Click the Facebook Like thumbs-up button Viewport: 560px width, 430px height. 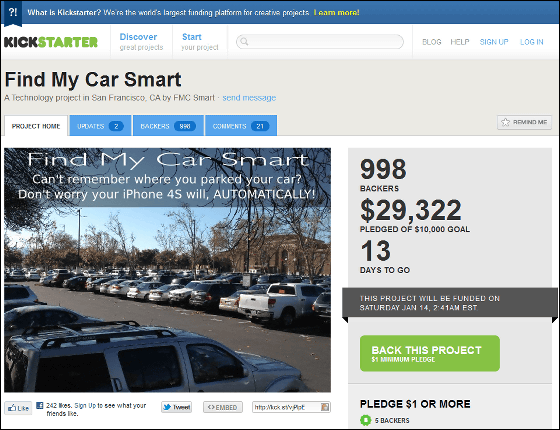click(x=18, y=408)
